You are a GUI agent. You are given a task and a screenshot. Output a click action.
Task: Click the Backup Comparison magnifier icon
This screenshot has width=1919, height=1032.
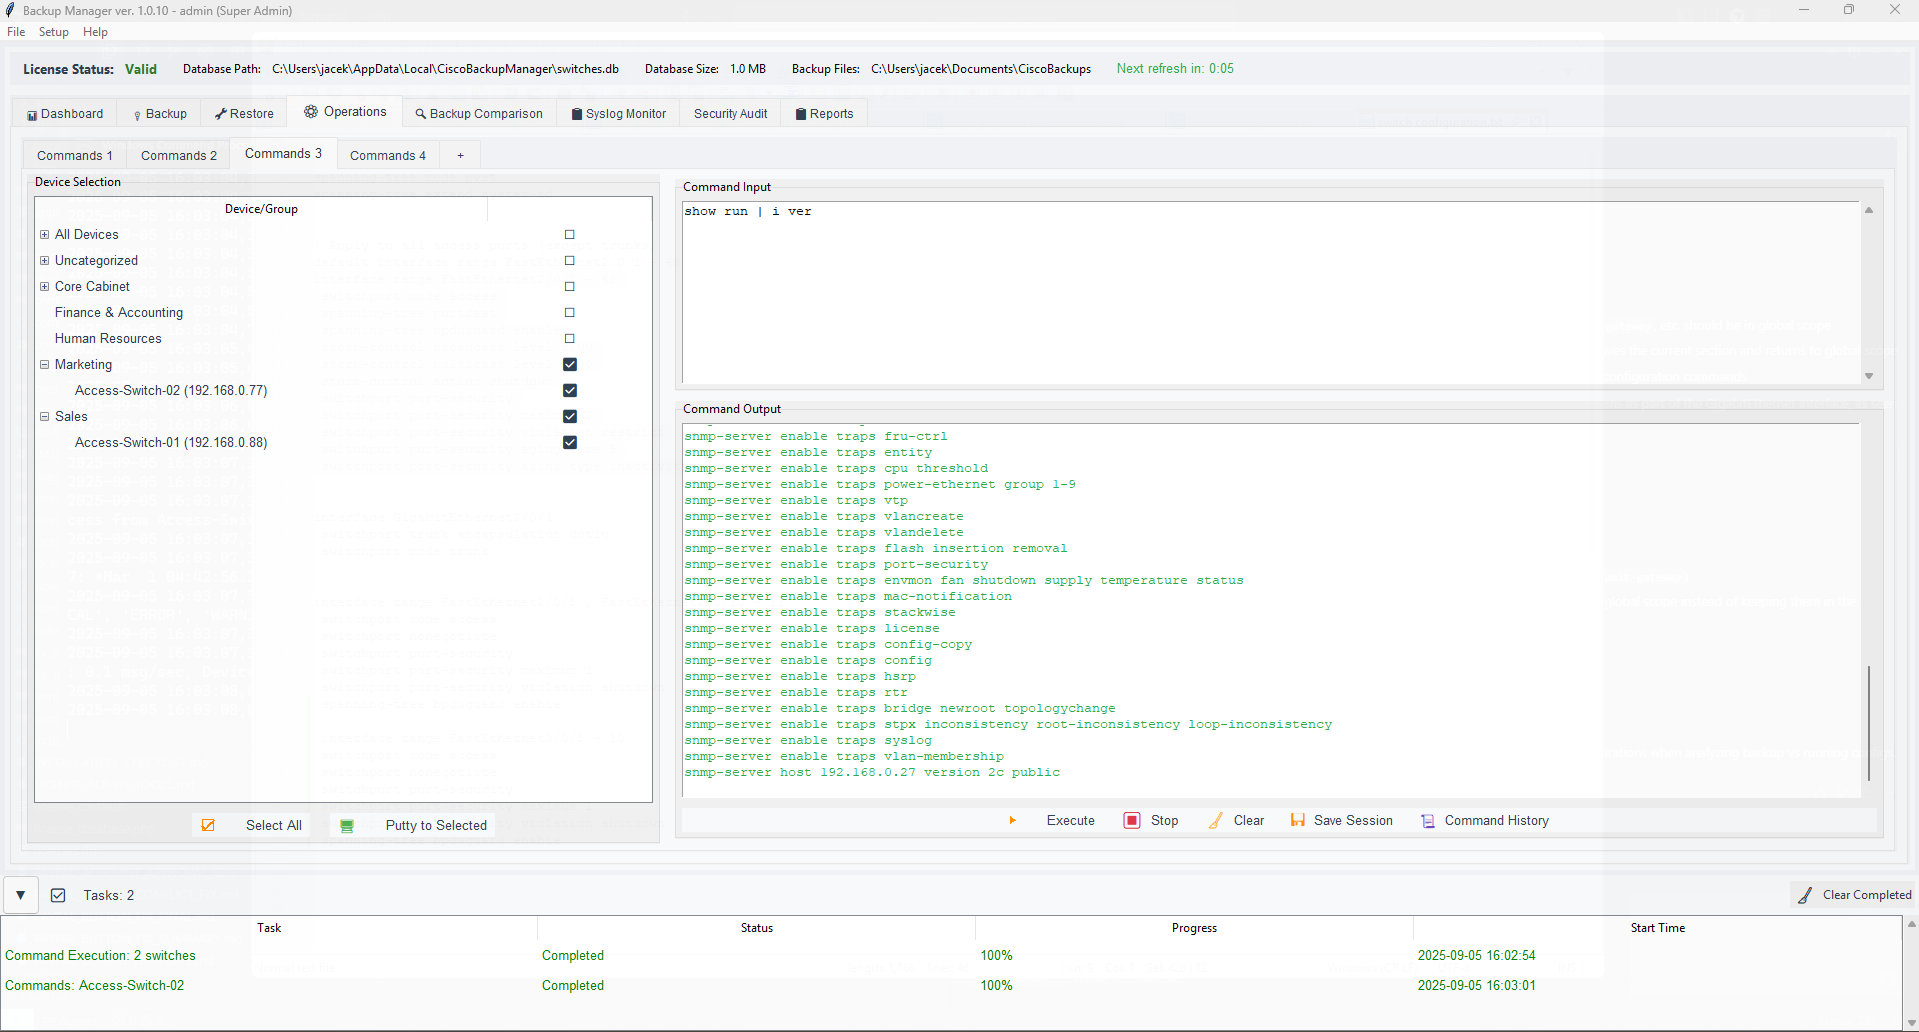point(421,114)
